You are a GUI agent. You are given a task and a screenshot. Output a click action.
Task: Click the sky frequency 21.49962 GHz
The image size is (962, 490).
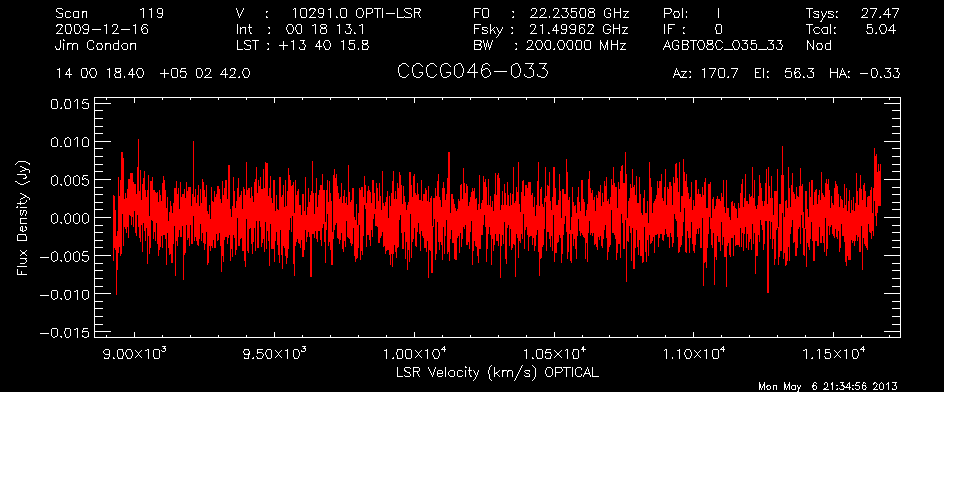coord(580,29)
